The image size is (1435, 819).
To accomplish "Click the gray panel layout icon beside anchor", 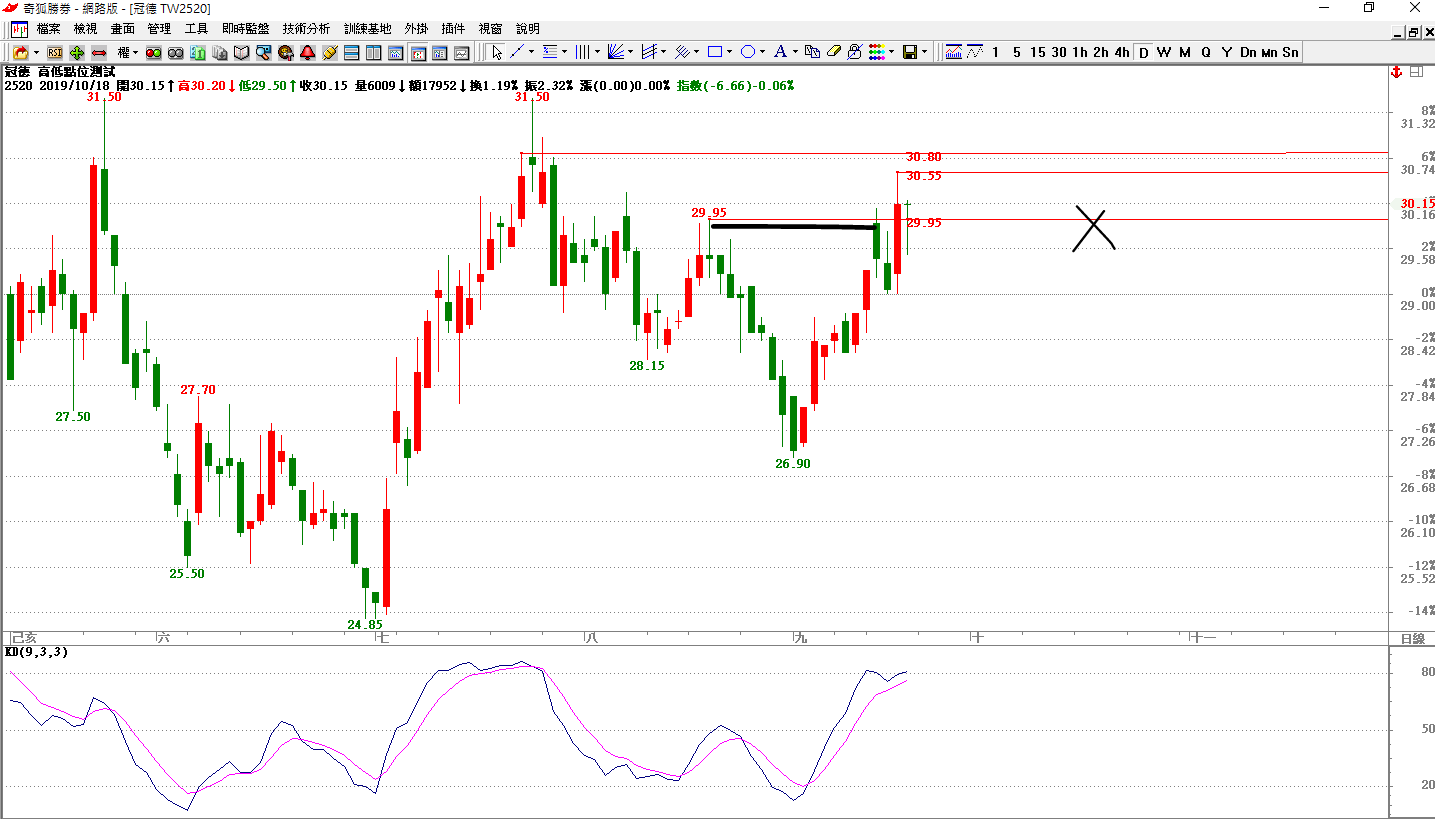I will click(1416, 72).
